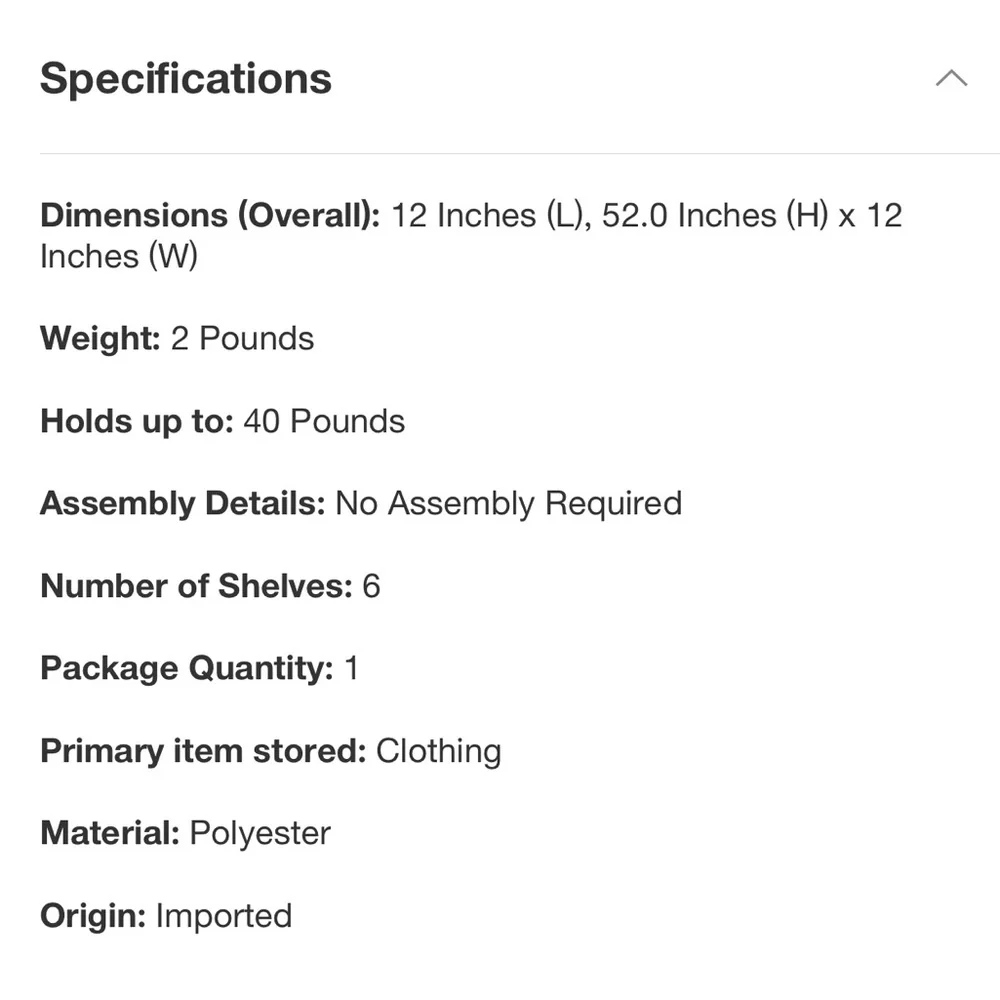Select the Dimensions (Overall) label

click(210, 216)
